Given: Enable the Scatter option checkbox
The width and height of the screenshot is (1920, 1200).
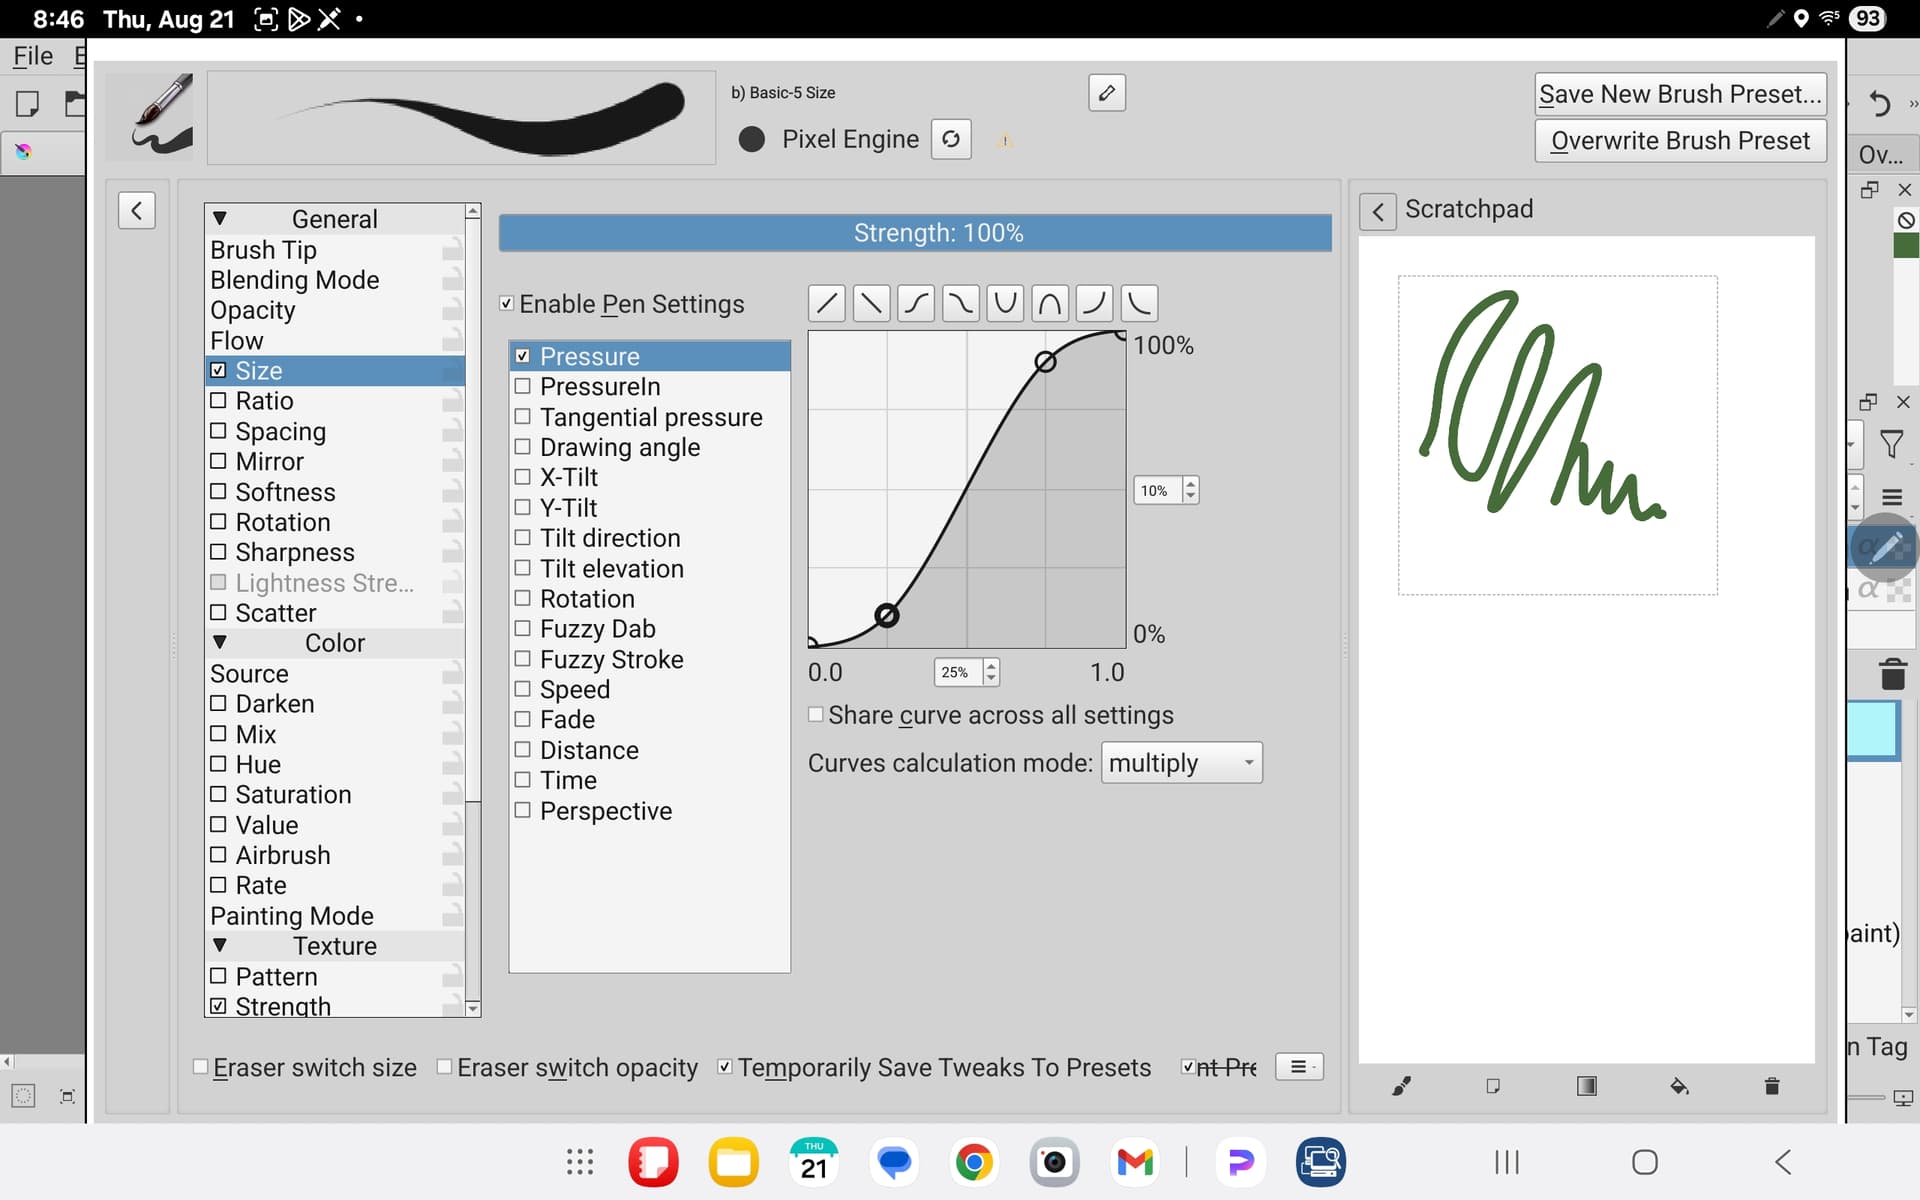Looking at the screenshot, I should pos(218,613).
